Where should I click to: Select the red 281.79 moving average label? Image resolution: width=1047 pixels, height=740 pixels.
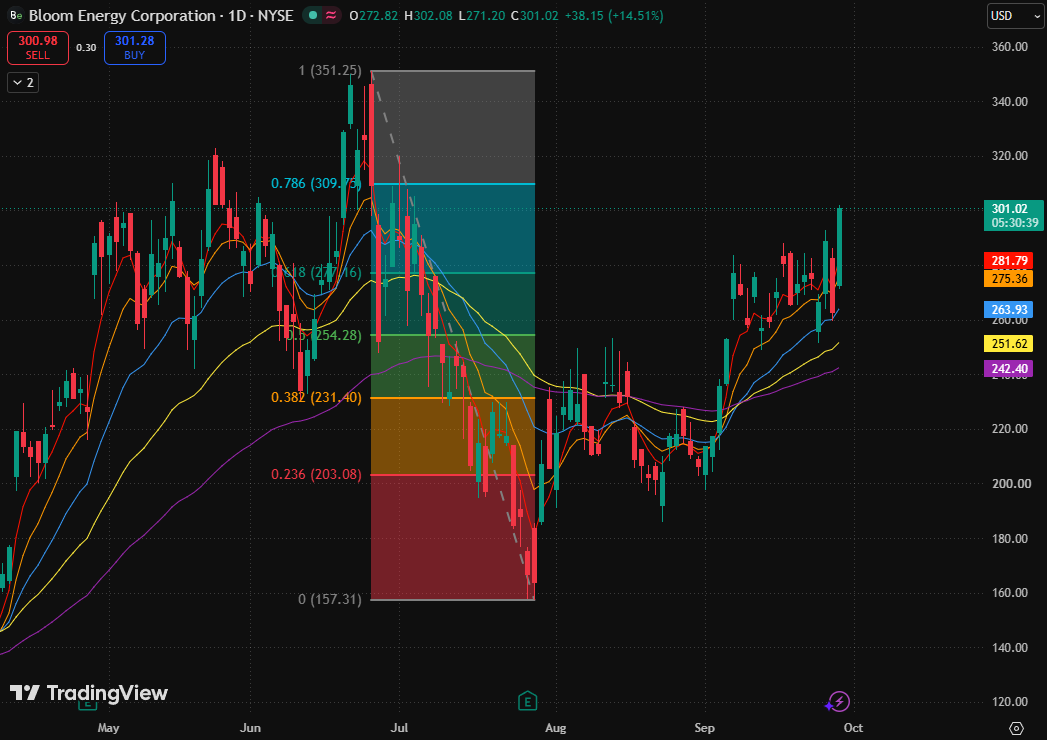[1009, 260]
